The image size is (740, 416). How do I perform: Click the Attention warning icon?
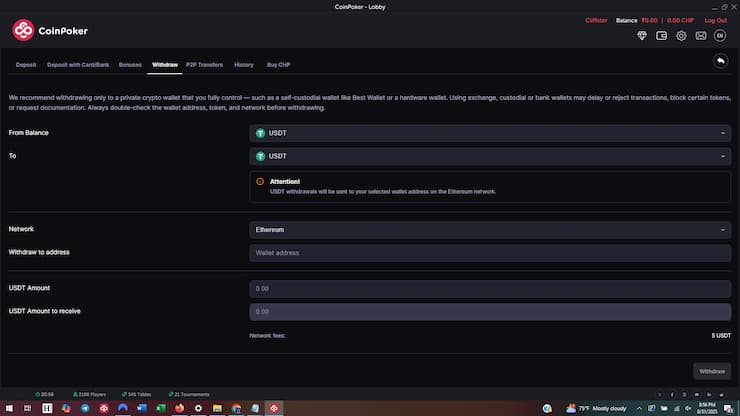click(x=260, y=181)
